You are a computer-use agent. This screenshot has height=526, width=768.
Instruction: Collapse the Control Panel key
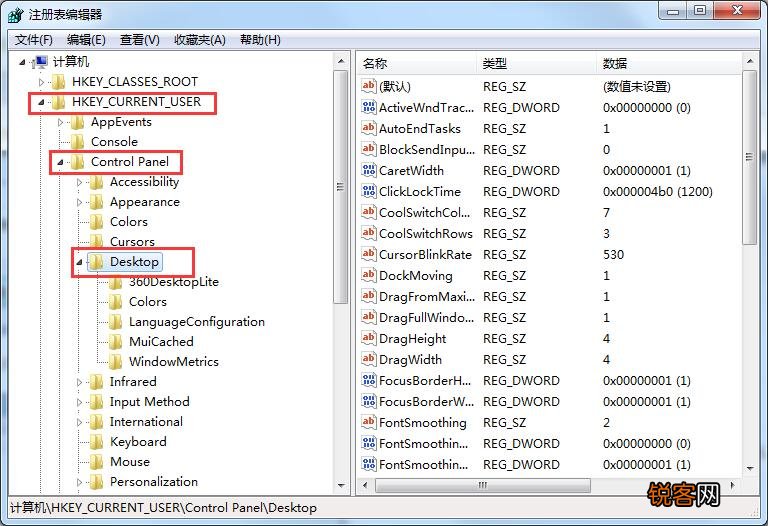60,162
